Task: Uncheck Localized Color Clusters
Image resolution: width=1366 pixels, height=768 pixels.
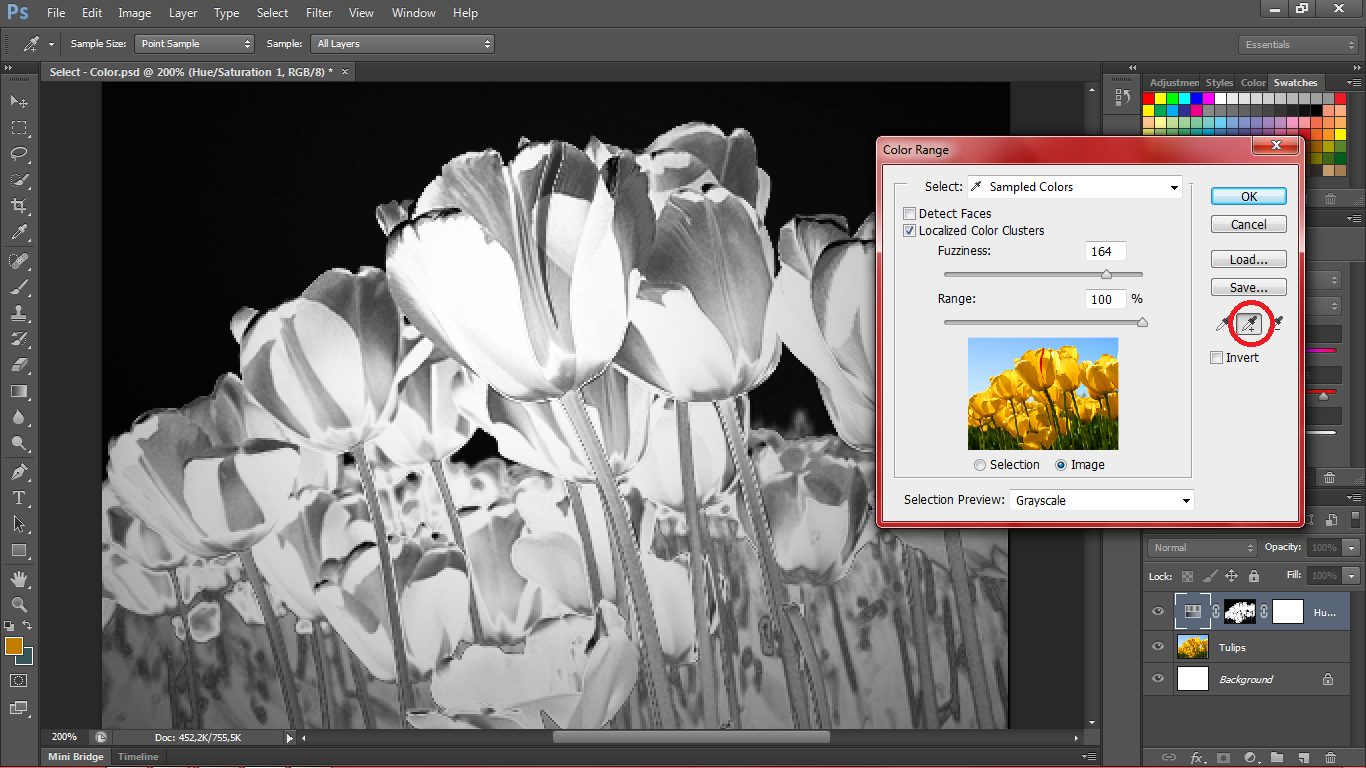Action: point(909,230)
